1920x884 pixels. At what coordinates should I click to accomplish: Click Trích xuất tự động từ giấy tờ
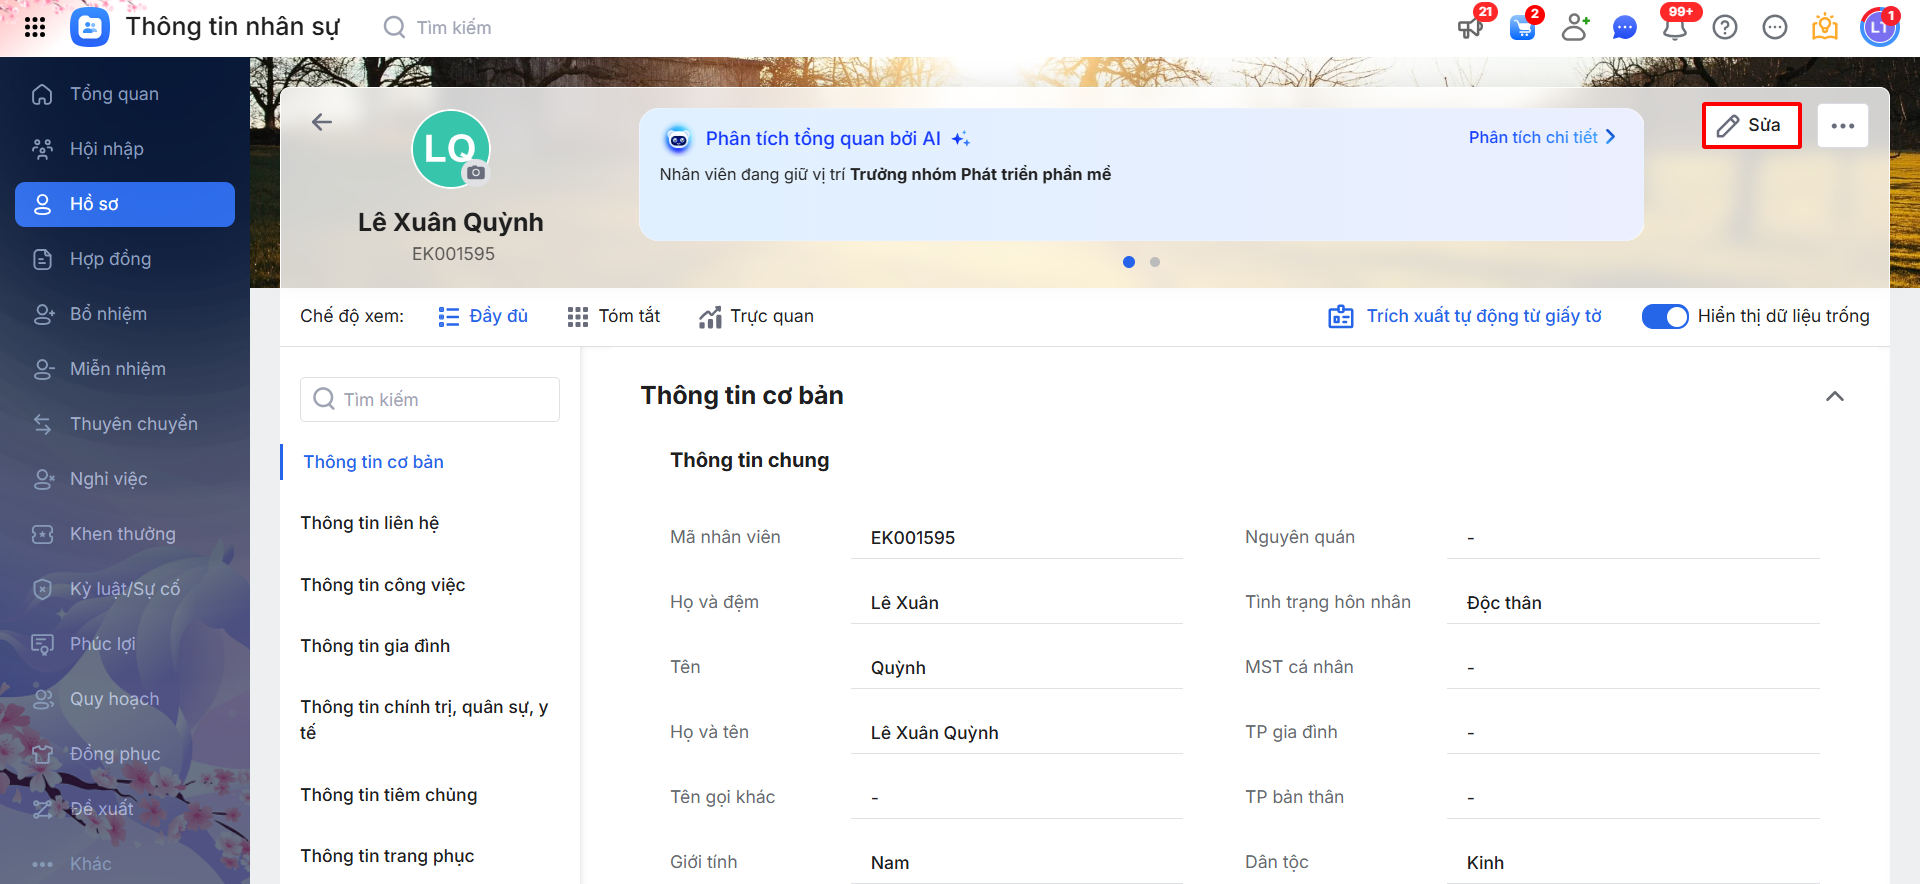point(1465,316)
